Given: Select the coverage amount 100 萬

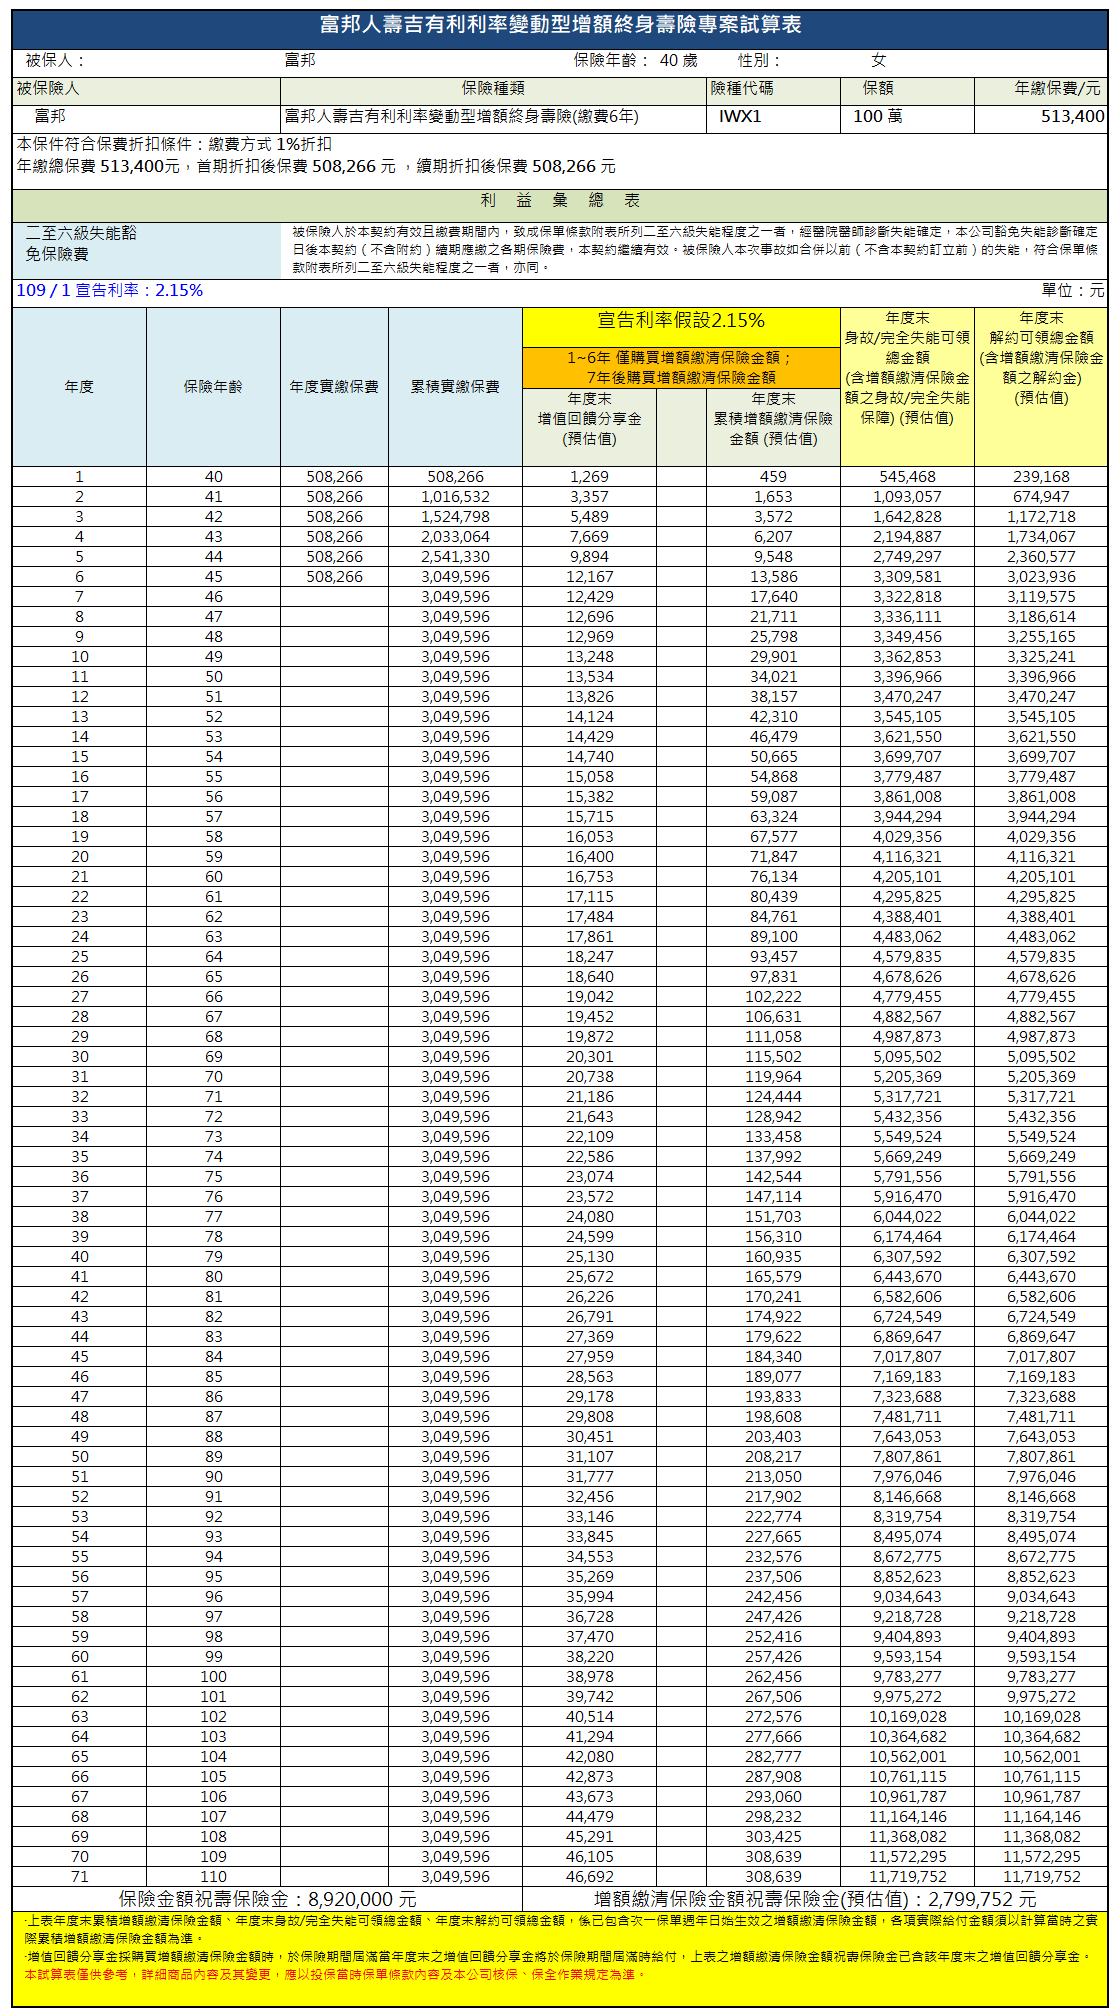Looking at the screenshot, I should point(878,116).
